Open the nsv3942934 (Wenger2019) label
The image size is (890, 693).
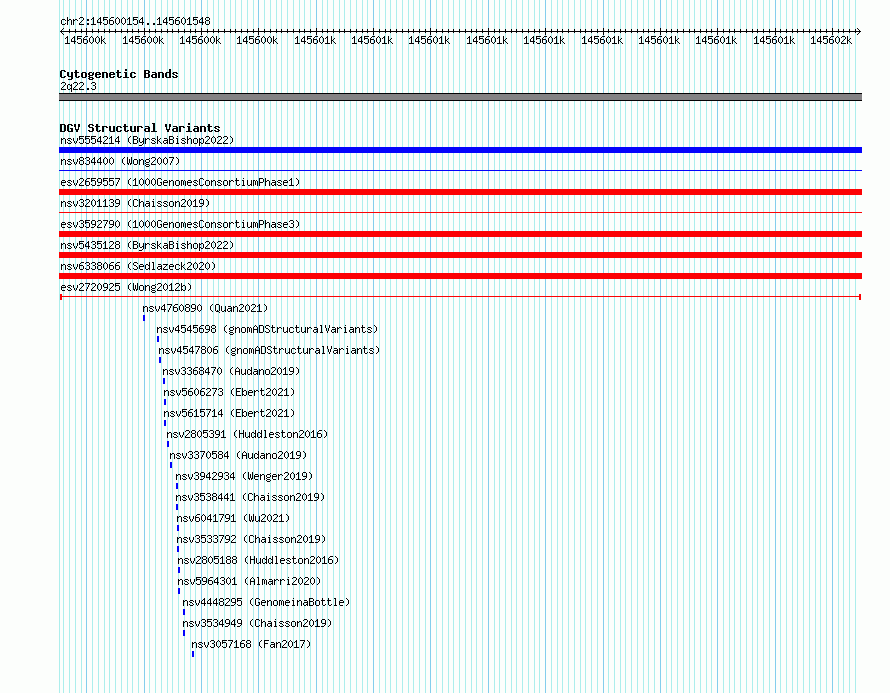[244, 476]
